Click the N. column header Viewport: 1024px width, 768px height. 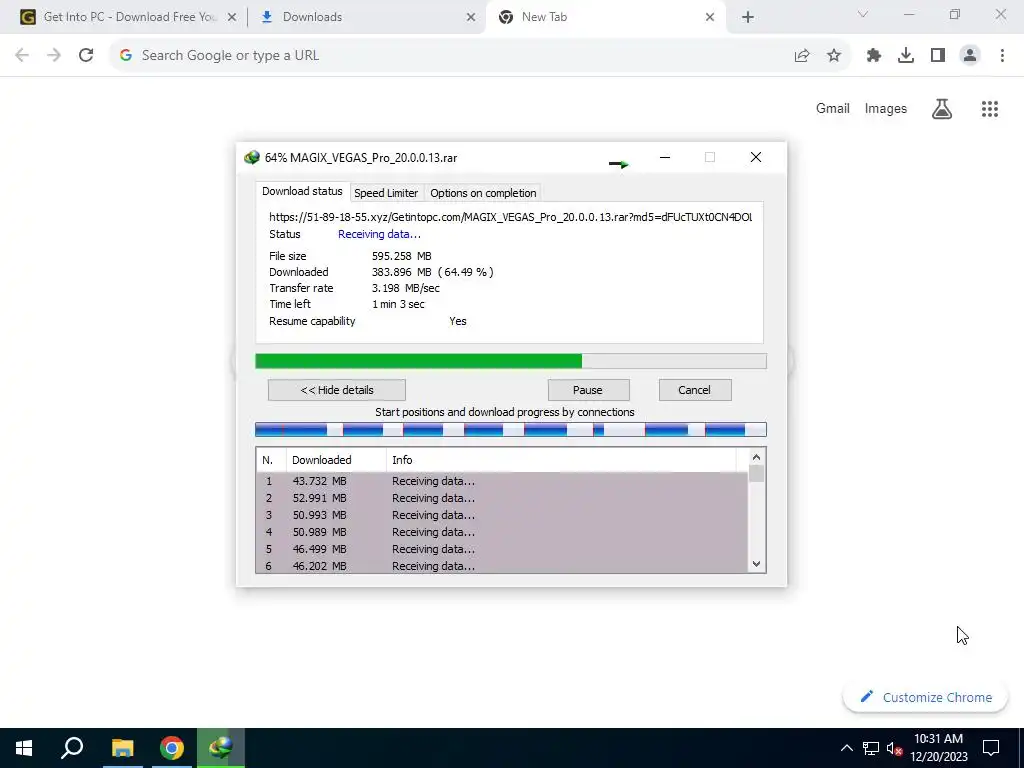coord(271,460)
